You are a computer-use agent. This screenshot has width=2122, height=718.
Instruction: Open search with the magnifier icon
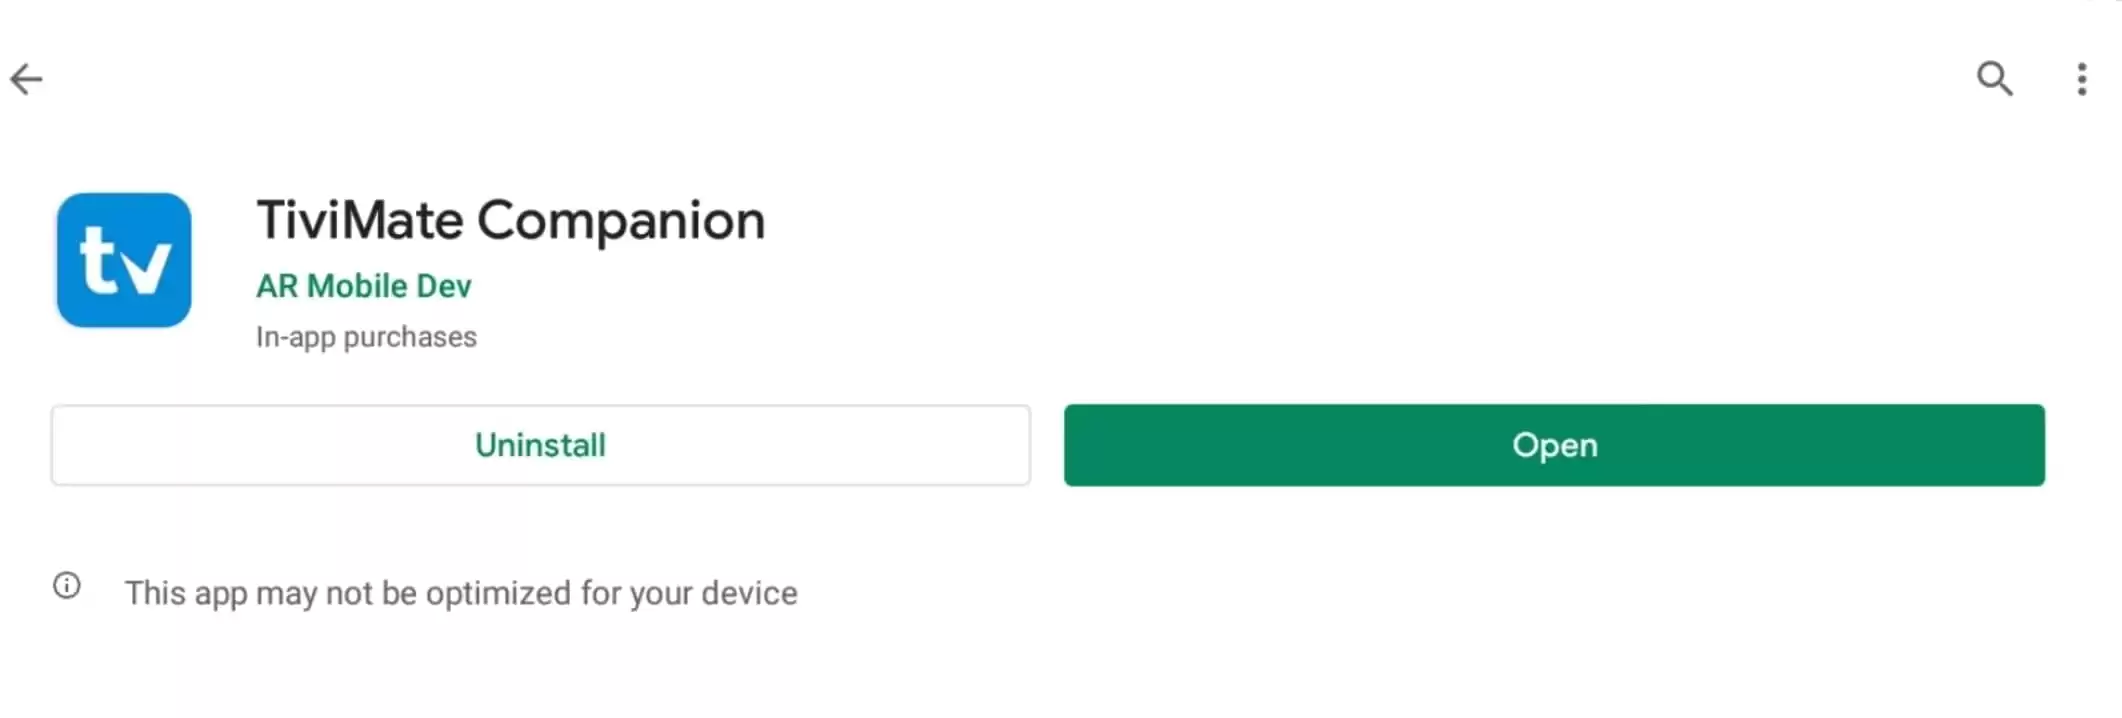[x=1994, y=78]
